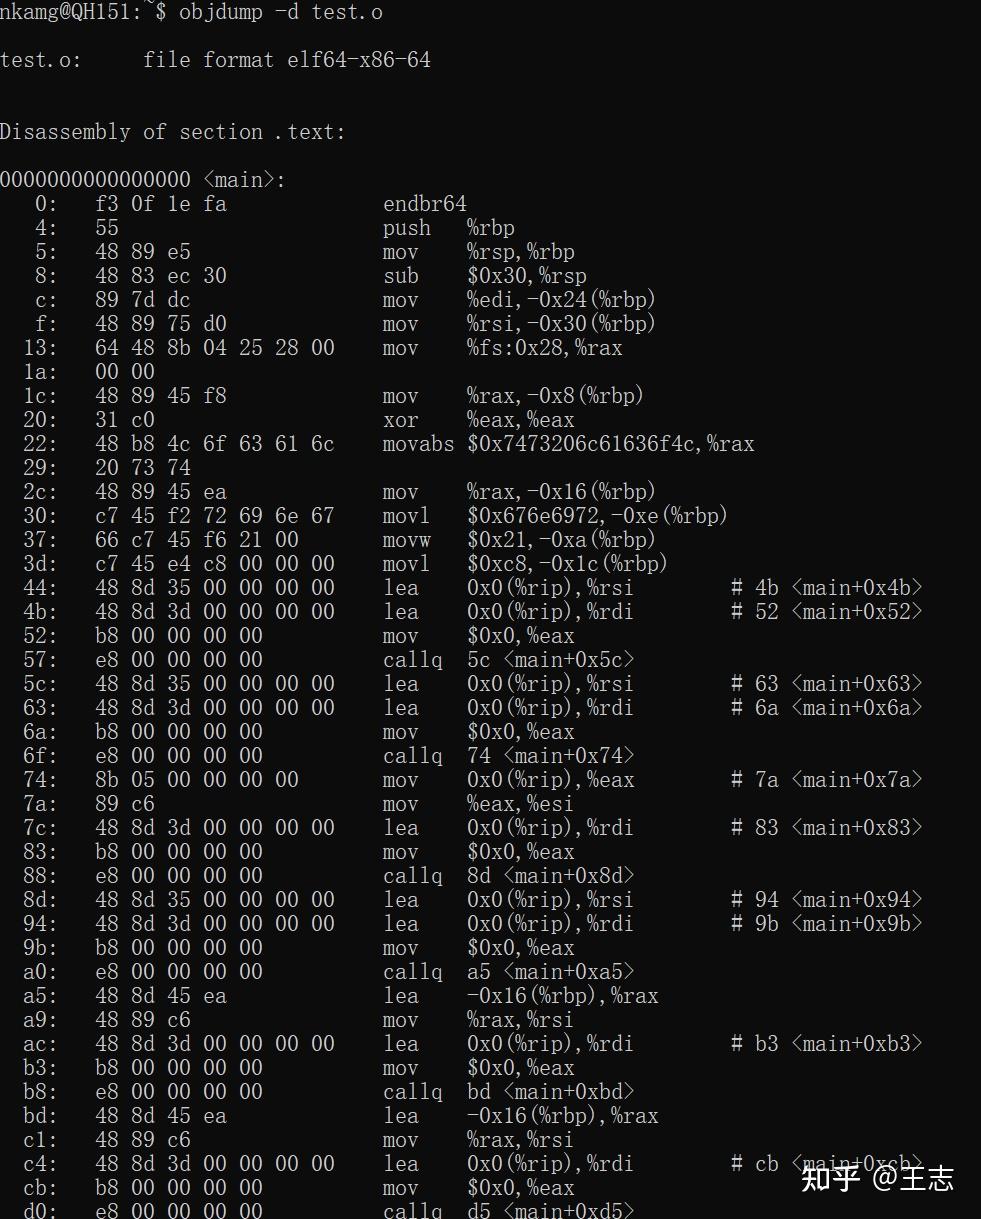
Task: Click the callq 74 <main+0x74> instruction
Action: point(509,756)
